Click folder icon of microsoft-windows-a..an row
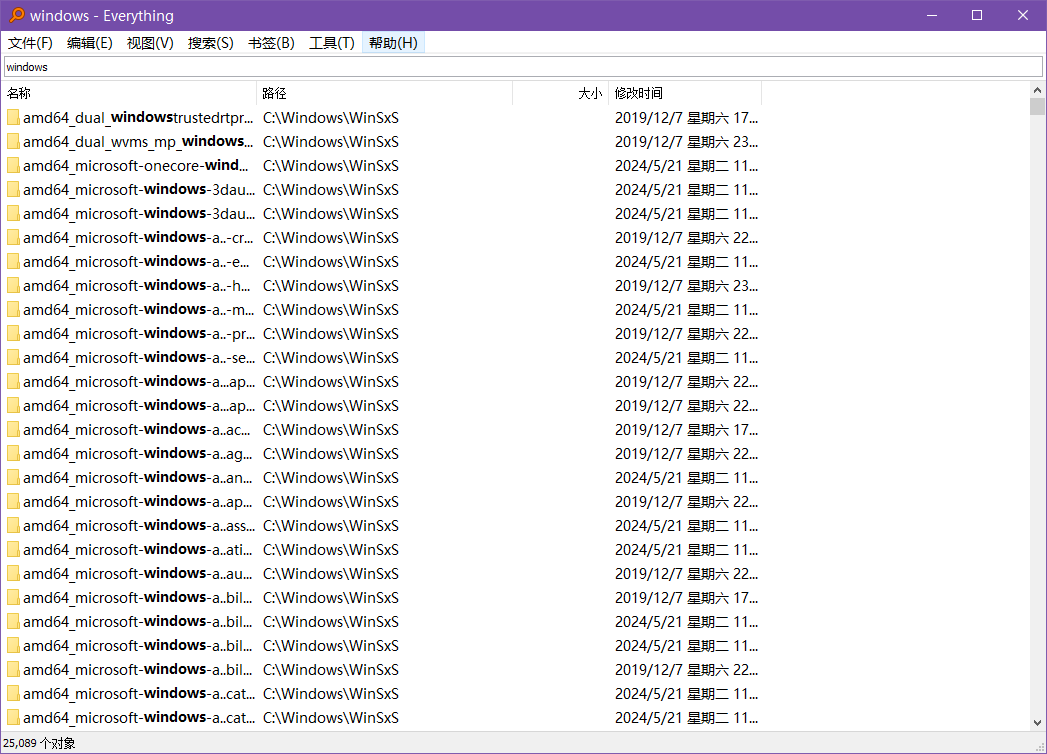The width and height of the screenshot is (1047, 754). 13,478
